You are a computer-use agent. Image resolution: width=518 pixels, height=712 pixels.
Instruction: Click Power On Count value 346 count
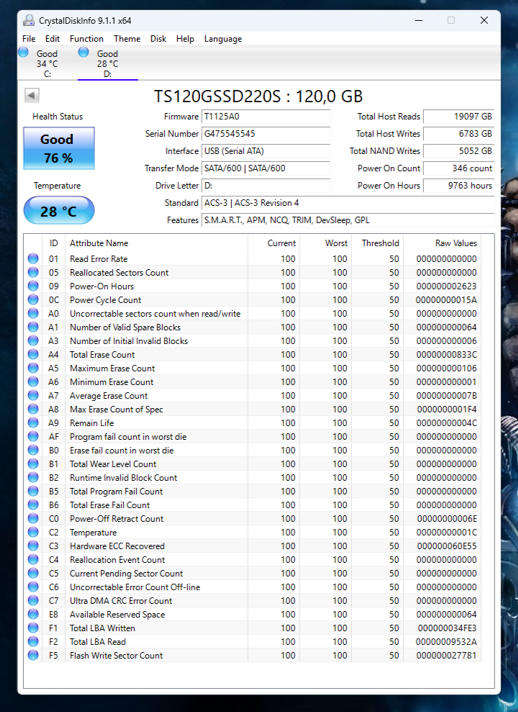(459, 168)
